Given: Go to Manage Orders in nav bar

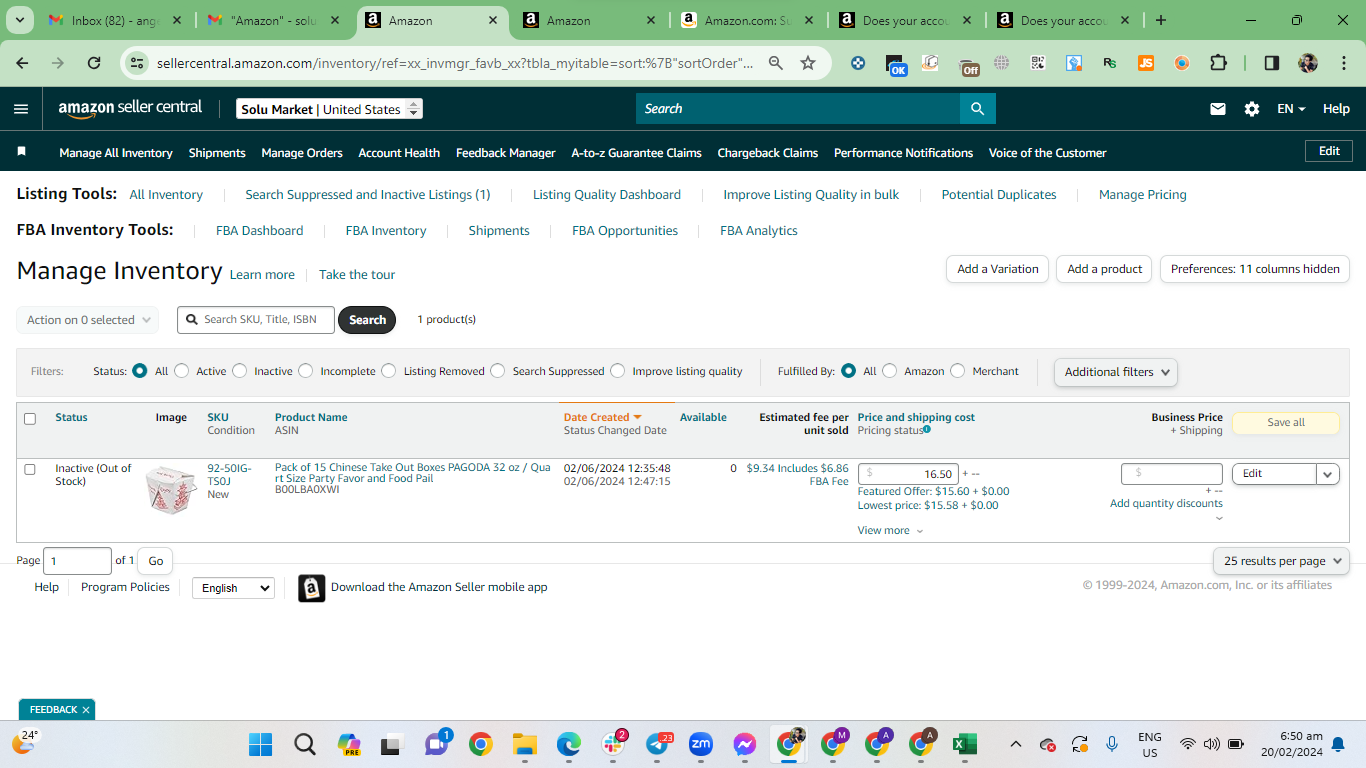Looking at the screenshot, I should coord(302,153).
